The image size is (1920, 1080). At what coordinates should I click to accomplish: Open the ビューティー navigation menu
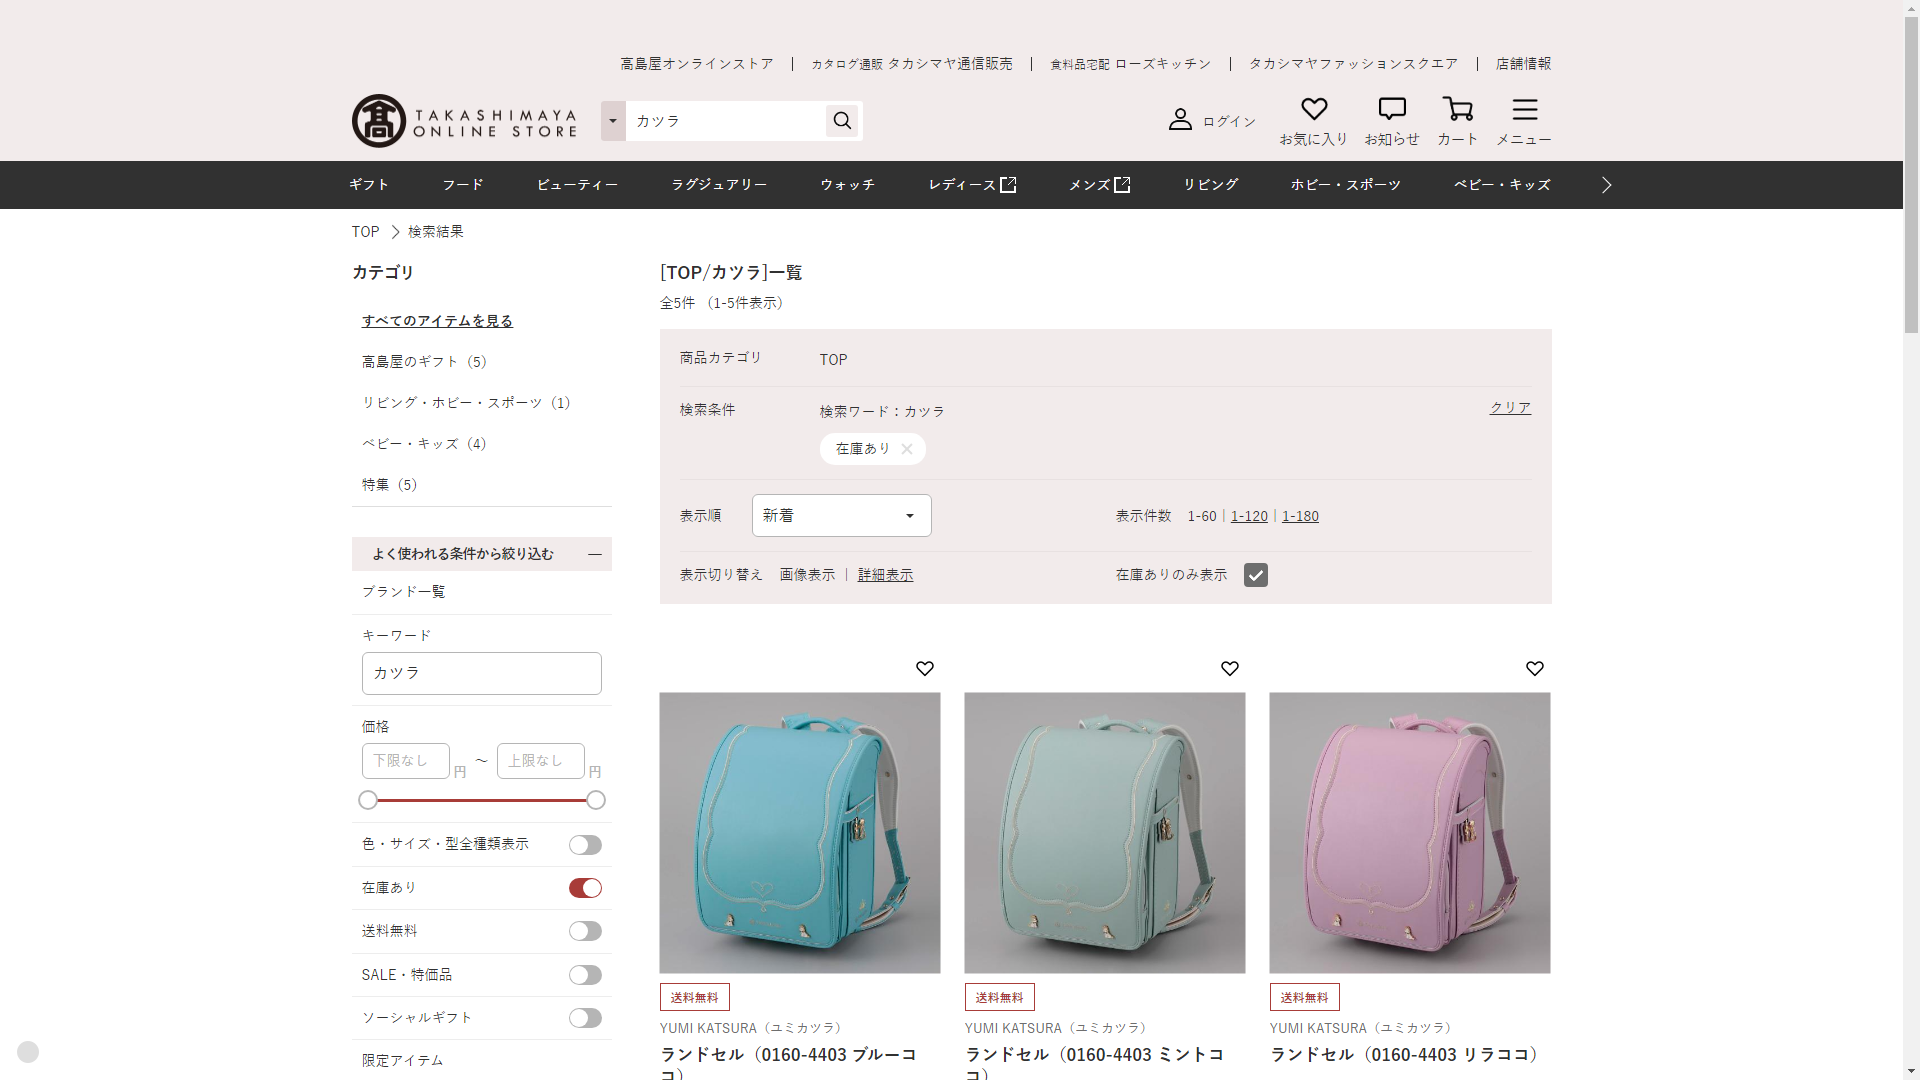pos(577,185)
